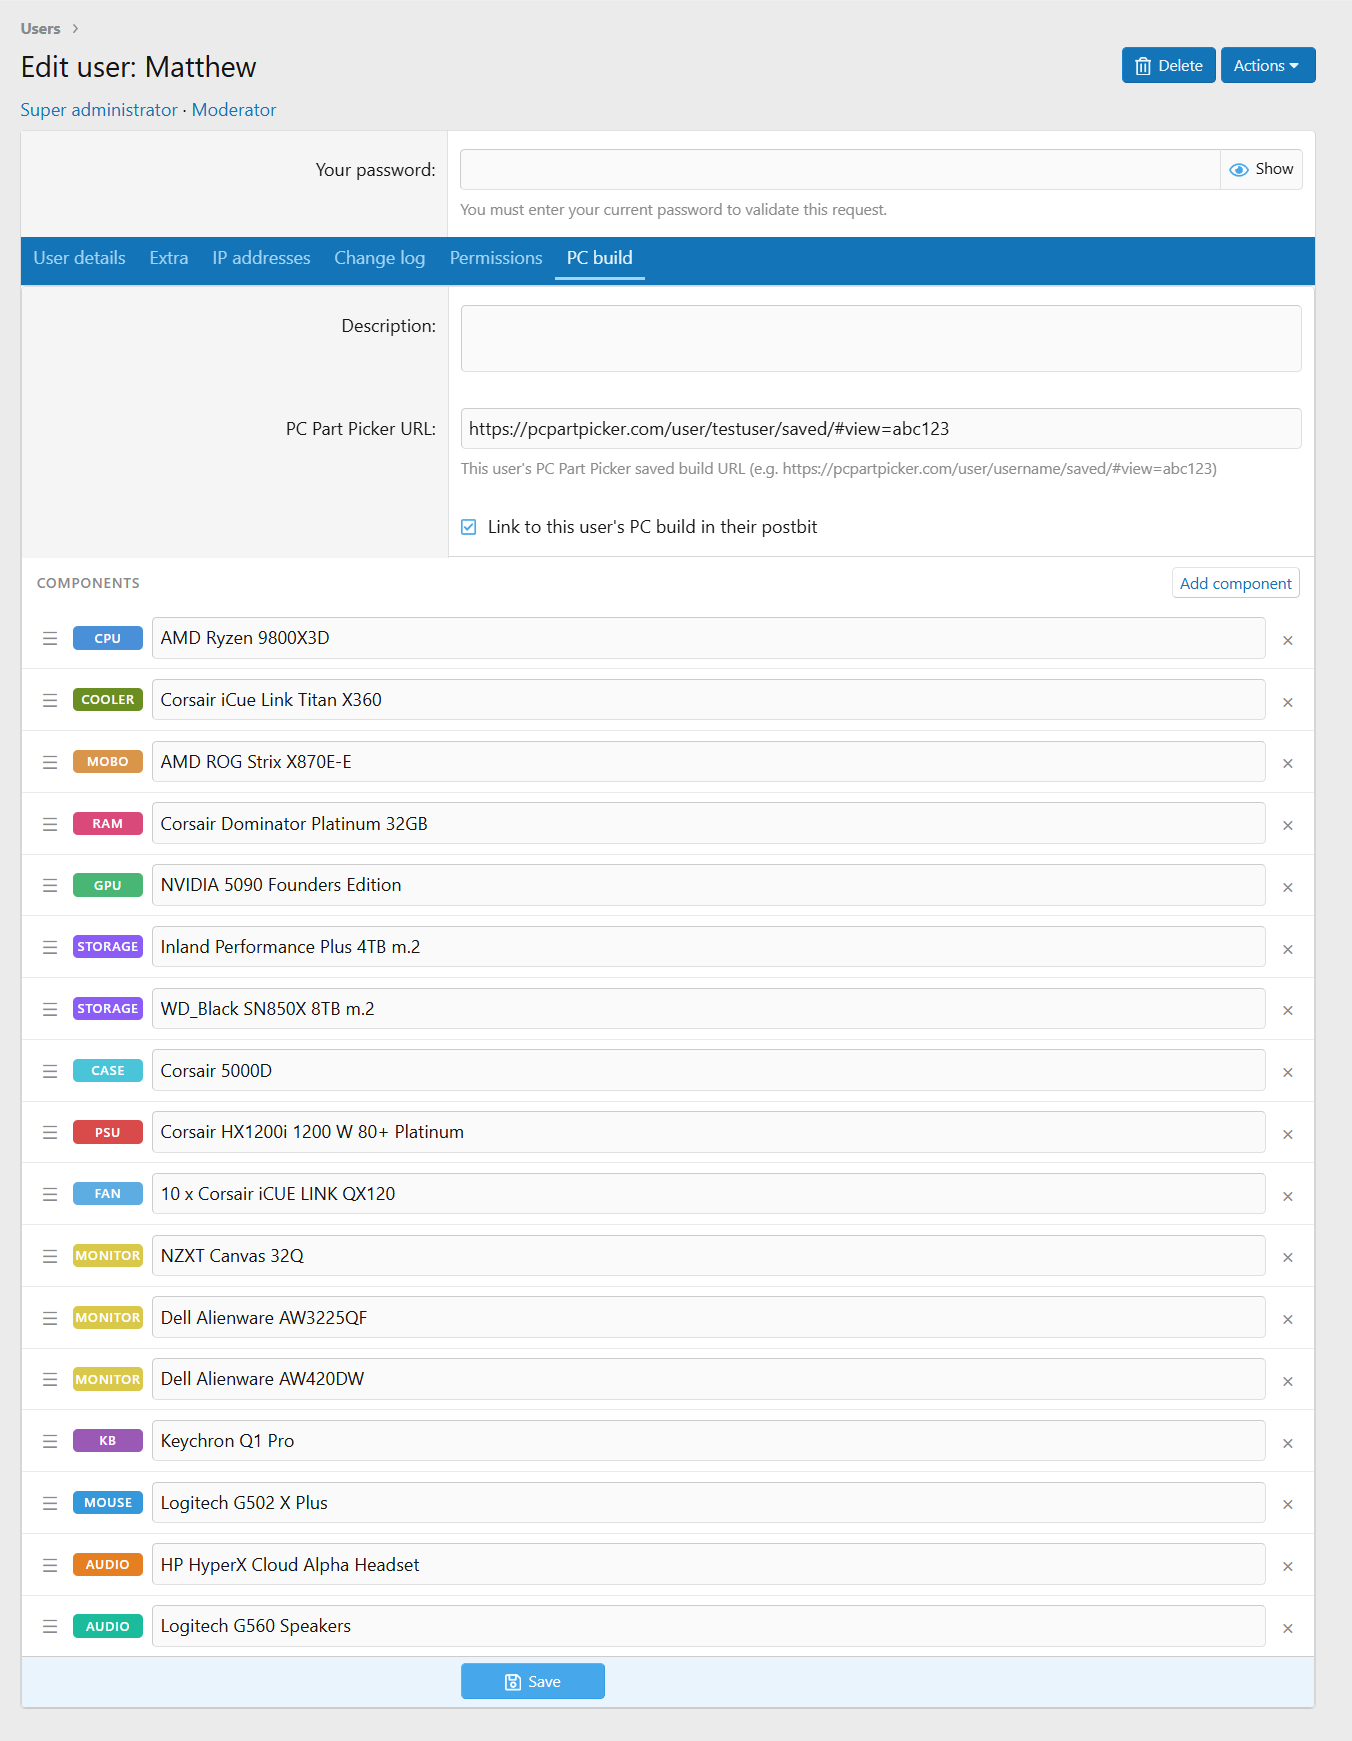Click the drag handle beside the GPU row
Screen dimensions: 1352x1741
[50, 886]
